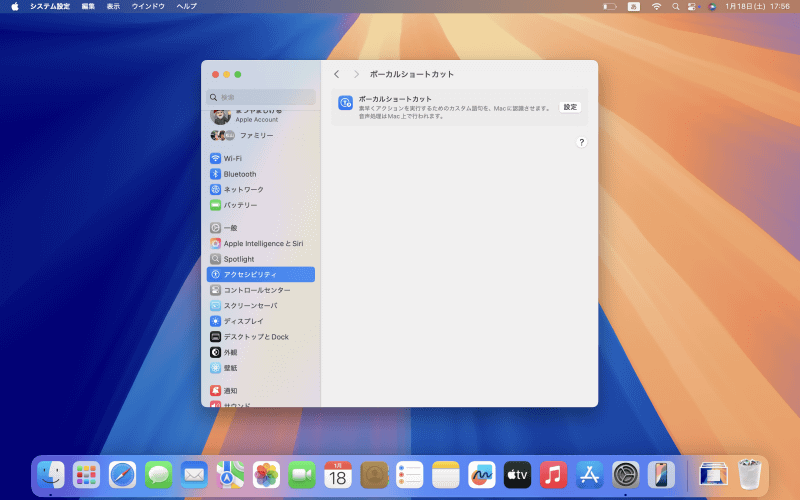Open the ヘルプ menu

pos(187,6)
